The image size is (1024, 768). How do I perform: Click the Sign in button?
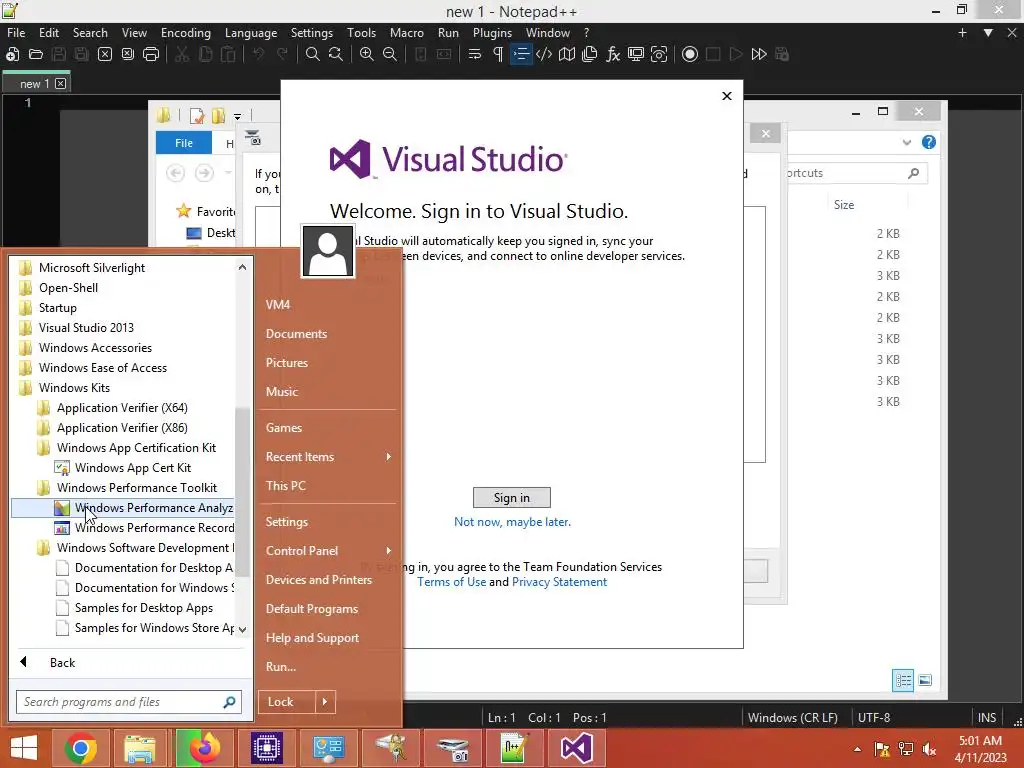511,498
